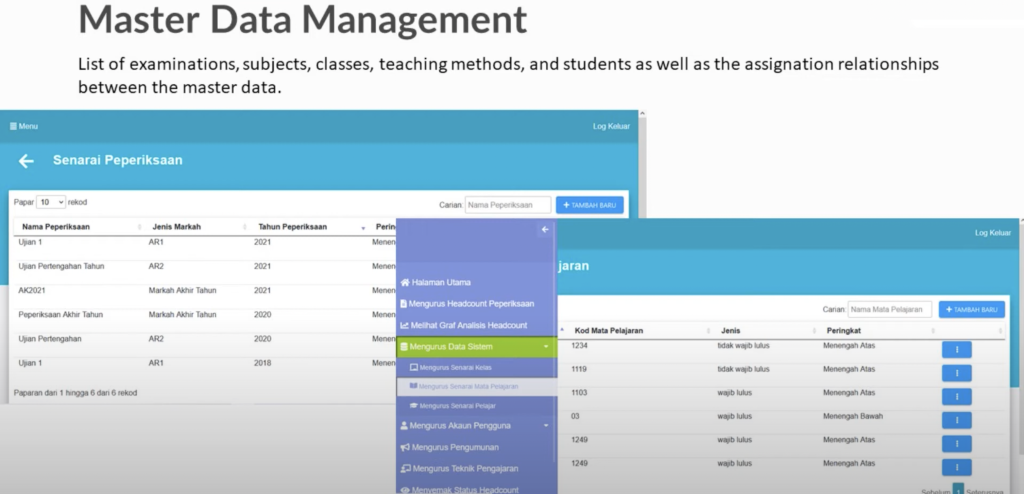Collapse sidebar using its left arrow icon
This screenshot has width=1024, height=494.
545,230
